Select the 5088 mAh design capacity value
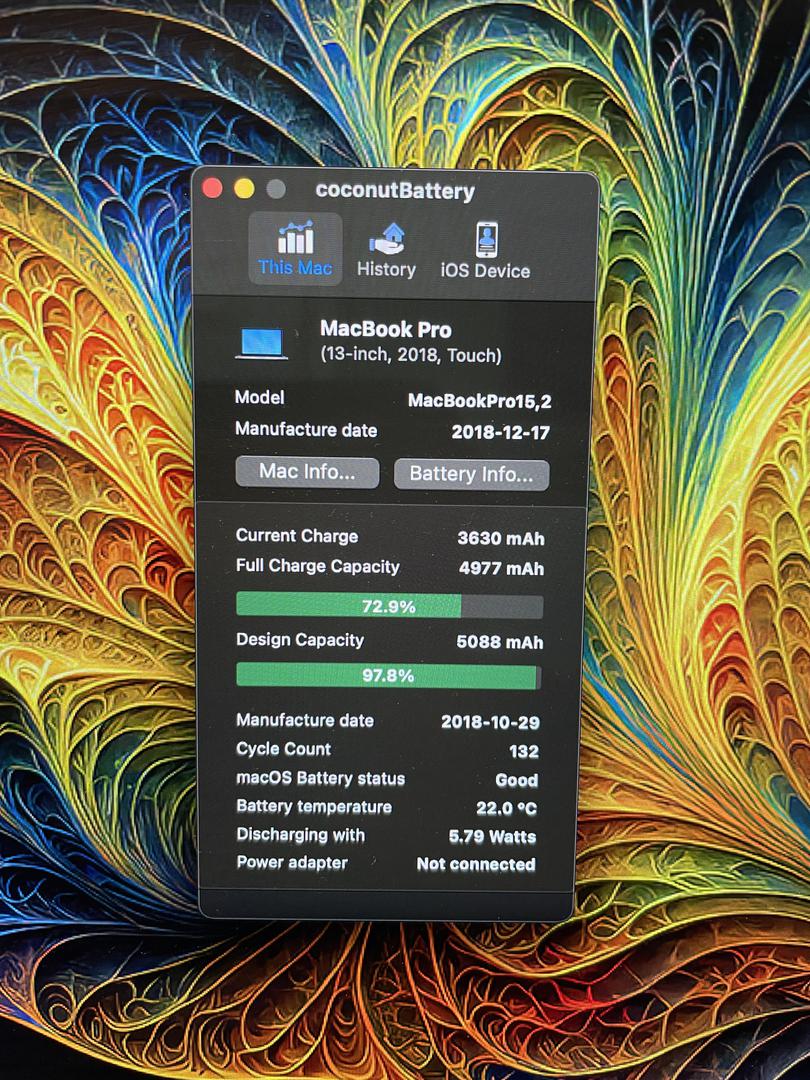810x1080 pixels. coord(500,643)
